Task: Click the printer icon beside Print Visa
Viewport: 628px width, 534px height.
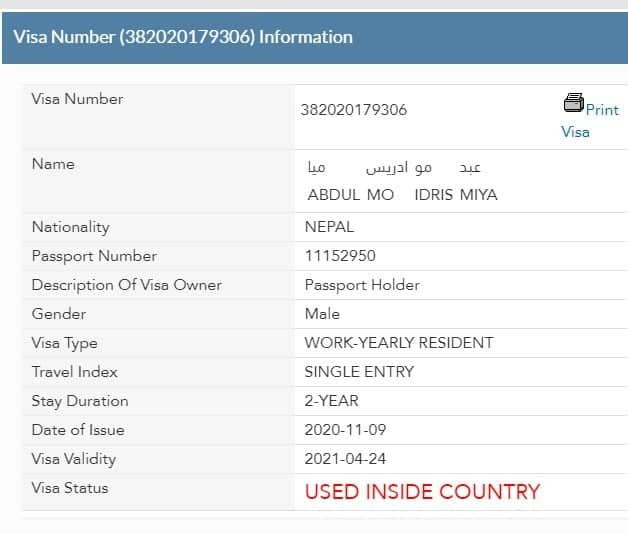Action: tap(574, 103)
